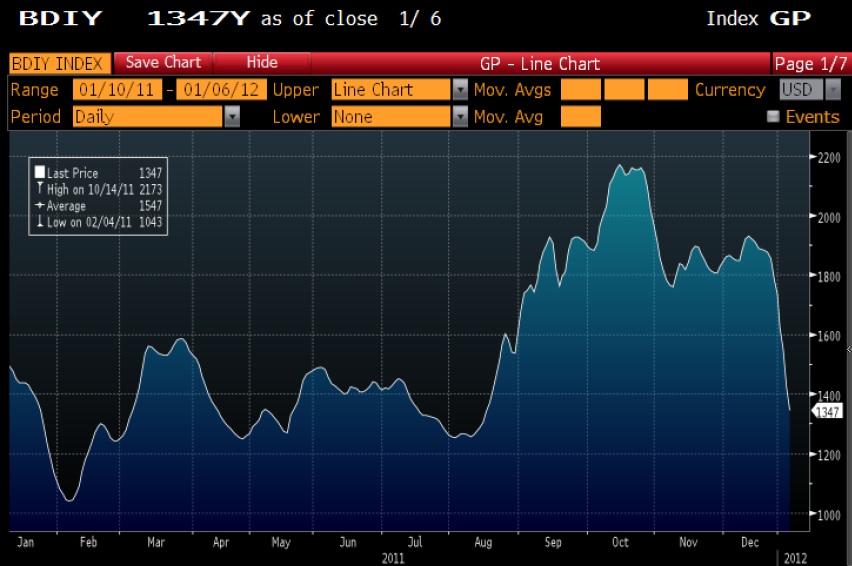Click the BDIY INDEX button
This screenshot has width=852, height=566.
[x=60, y=64]
